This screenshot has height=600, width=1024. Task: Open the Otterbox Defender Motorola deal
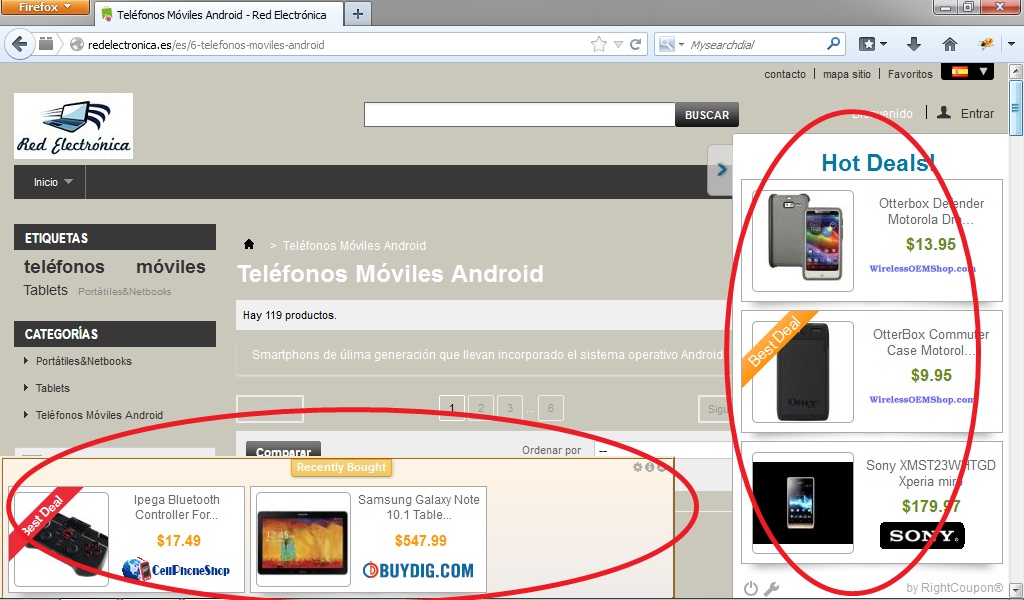pyautogui.click(x=871, y=240)
